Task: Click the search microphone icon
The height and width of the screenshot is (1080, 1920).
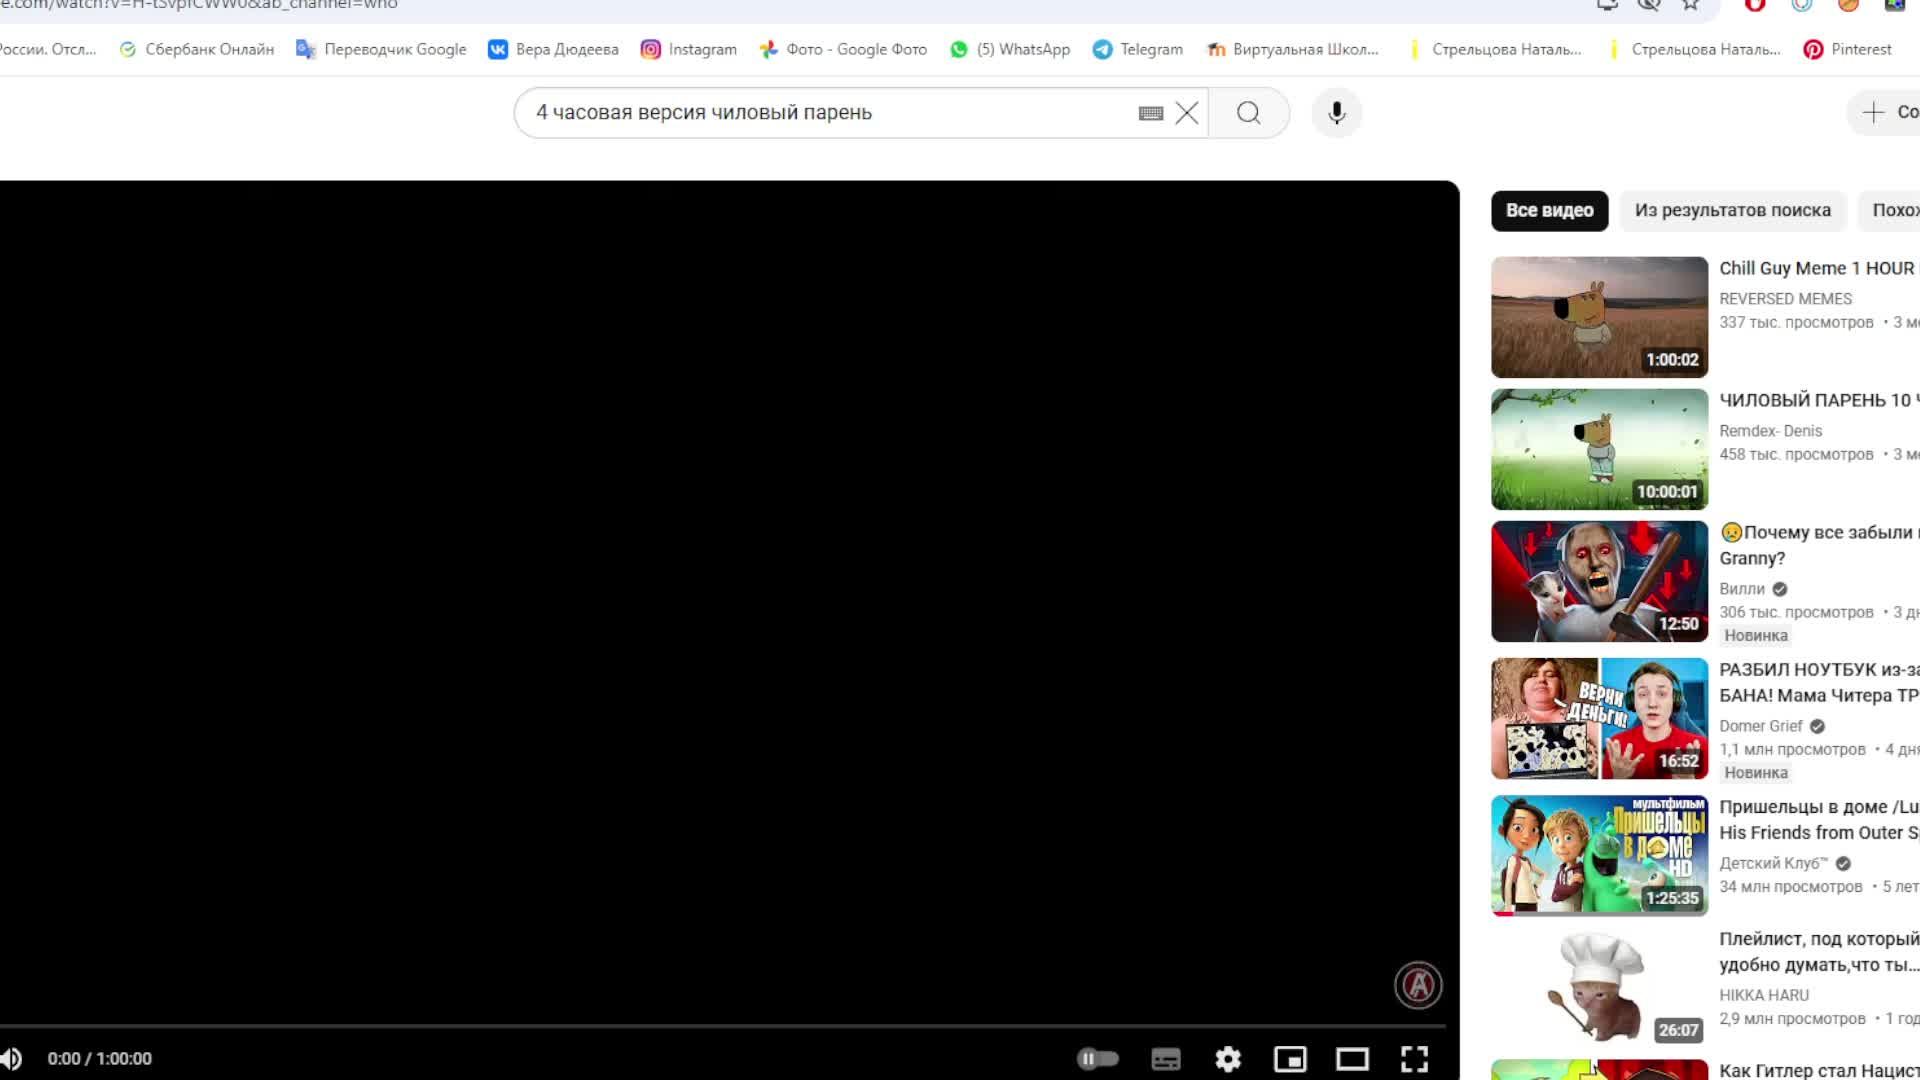Action: click(1337, 112)
